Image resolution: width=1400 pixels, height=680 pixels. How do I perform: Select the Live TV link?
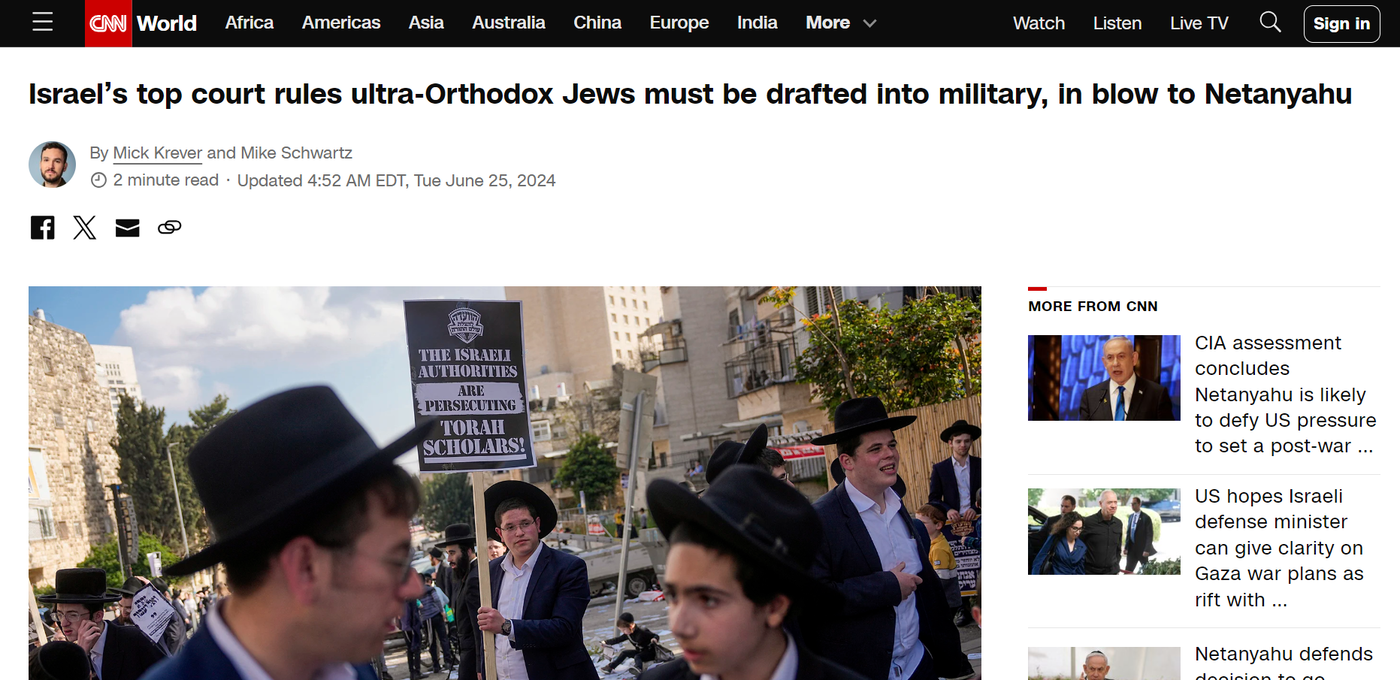click(1199, 23)
